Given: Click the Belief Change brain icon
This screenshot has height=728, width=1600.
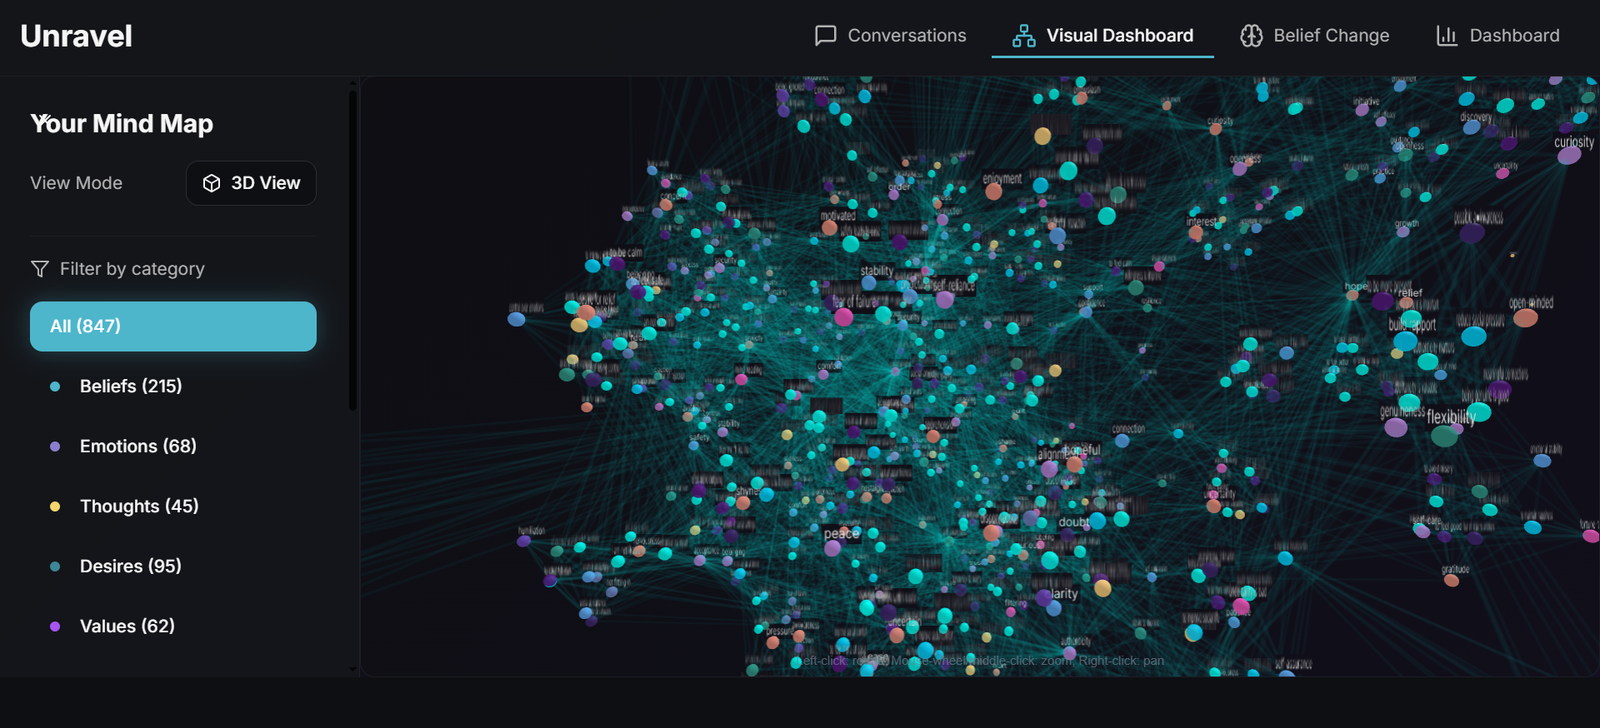Looking at the screenshot, I should (x=1251, y=36).
